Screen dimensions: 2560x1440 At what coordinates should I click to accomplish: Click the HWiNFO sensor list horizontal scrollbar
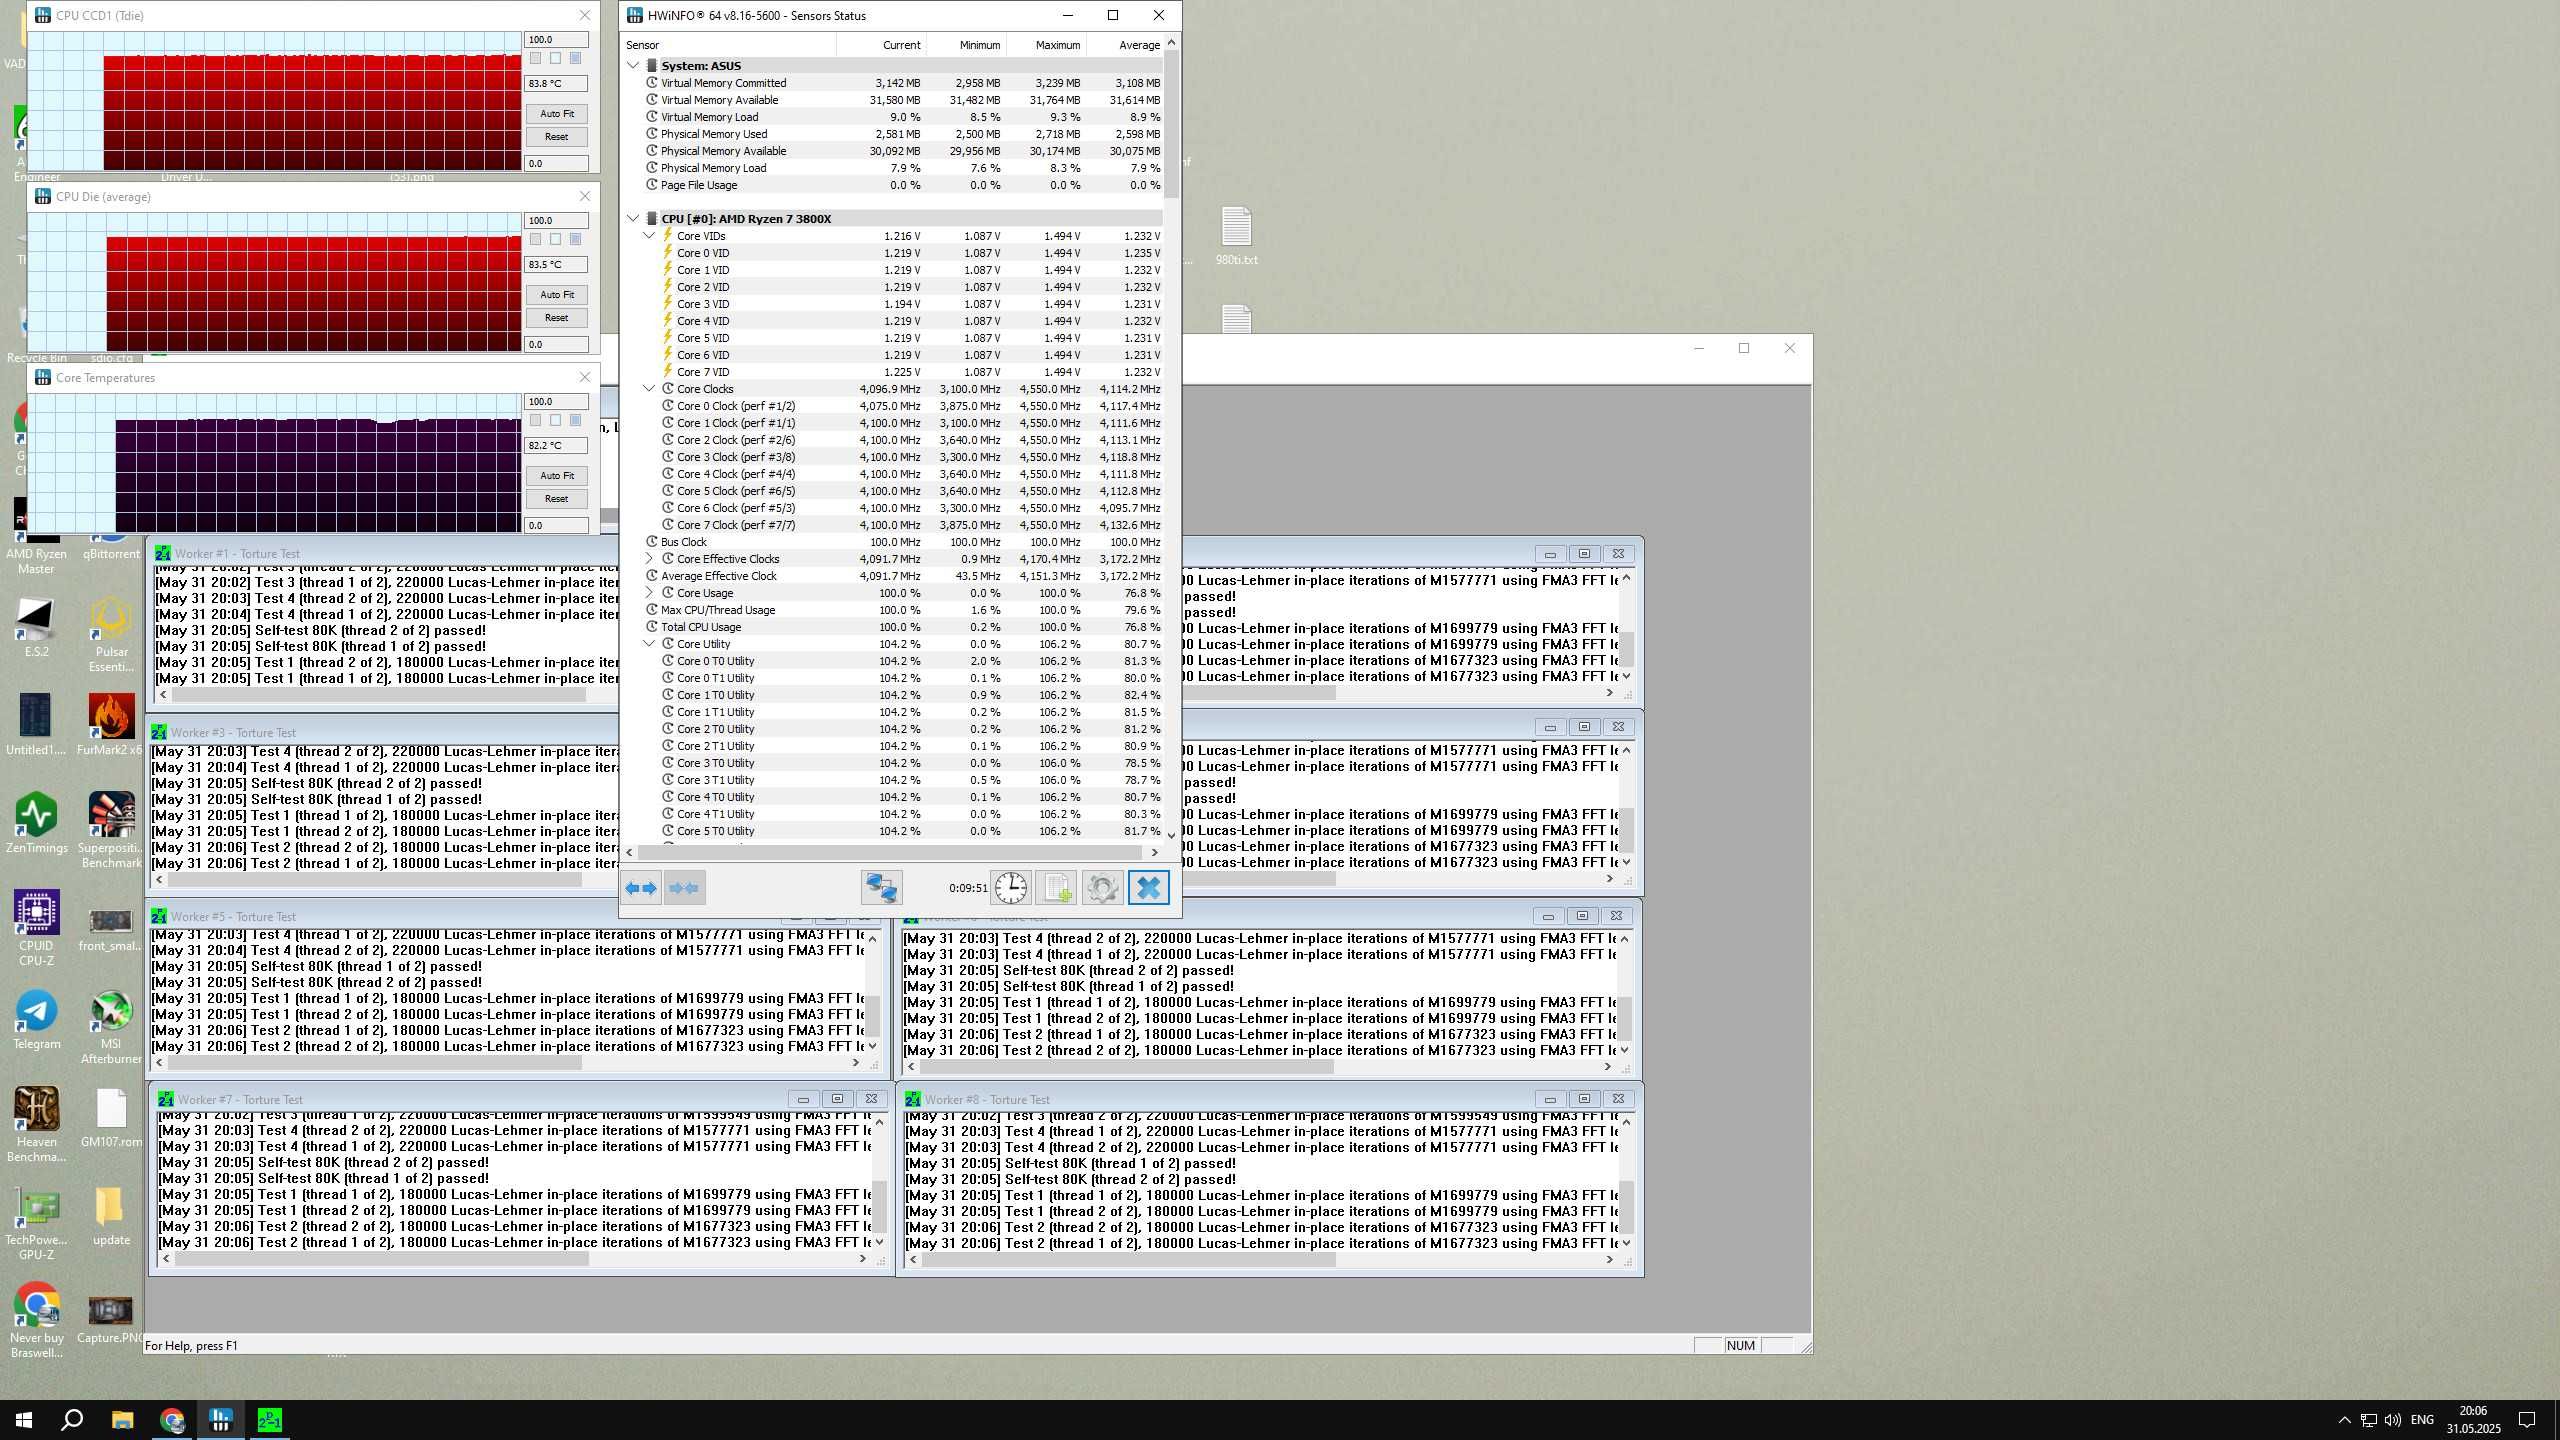(890, 853)
